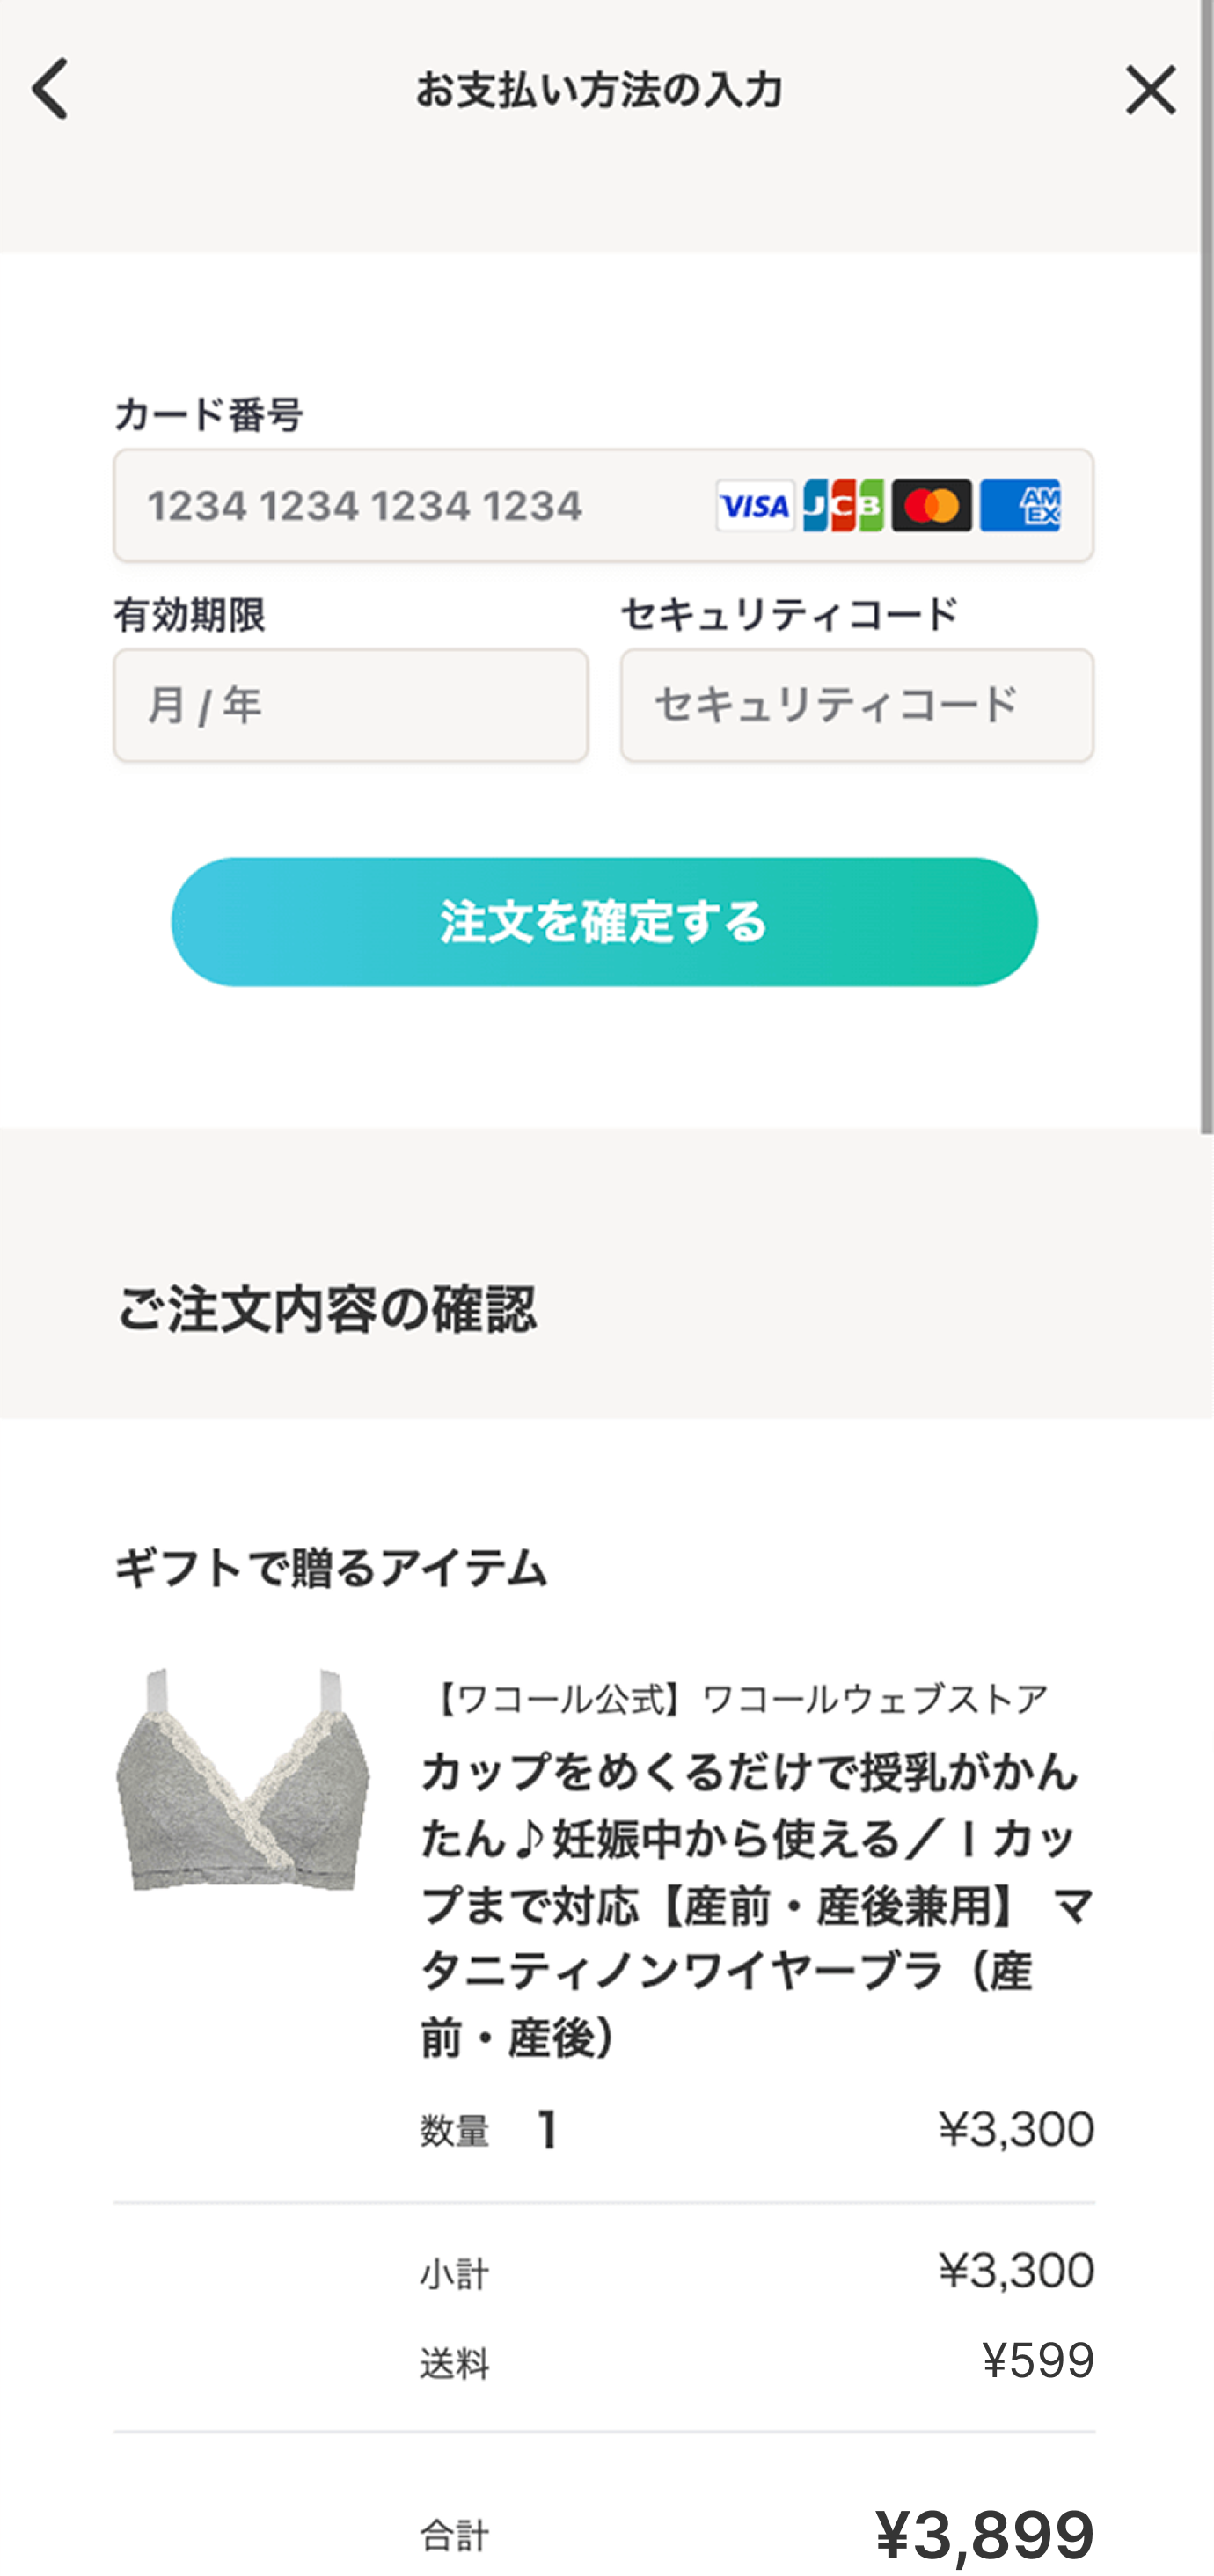This screenshot has height=2576, width=1214.
Task: Click the quantity value 1
Action: [547, 2130]
